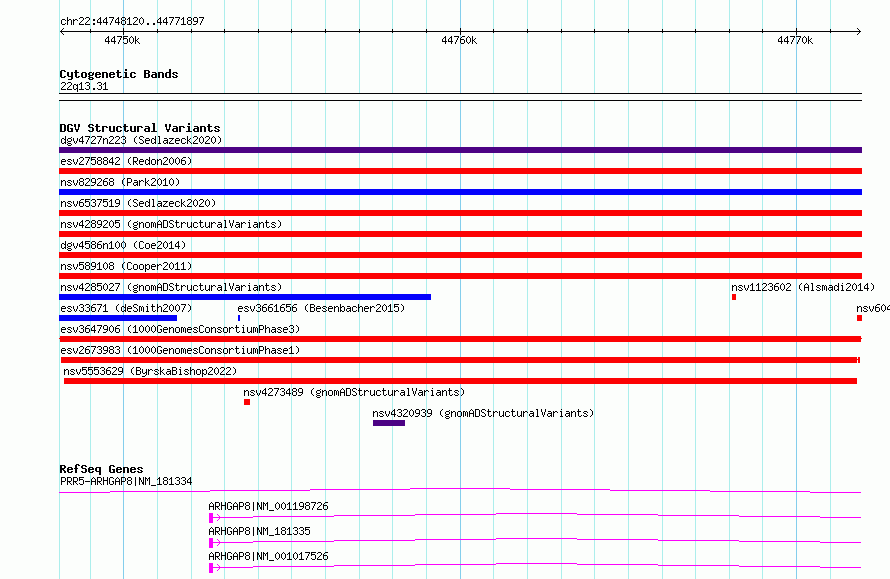
Task: Click the dgv4727n223 (Sedlazeck2020) variant label
Action: [141, 140]
